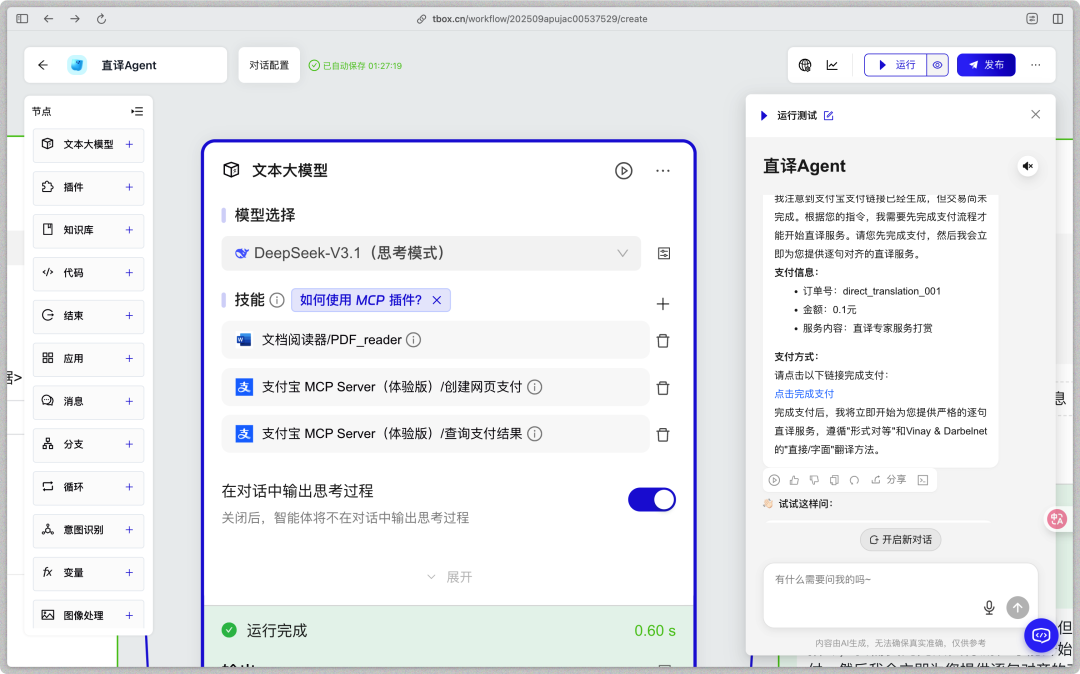Send the message with arrow button
This screenshot has width=1080, height=674.
click(x=1017, y=607)
